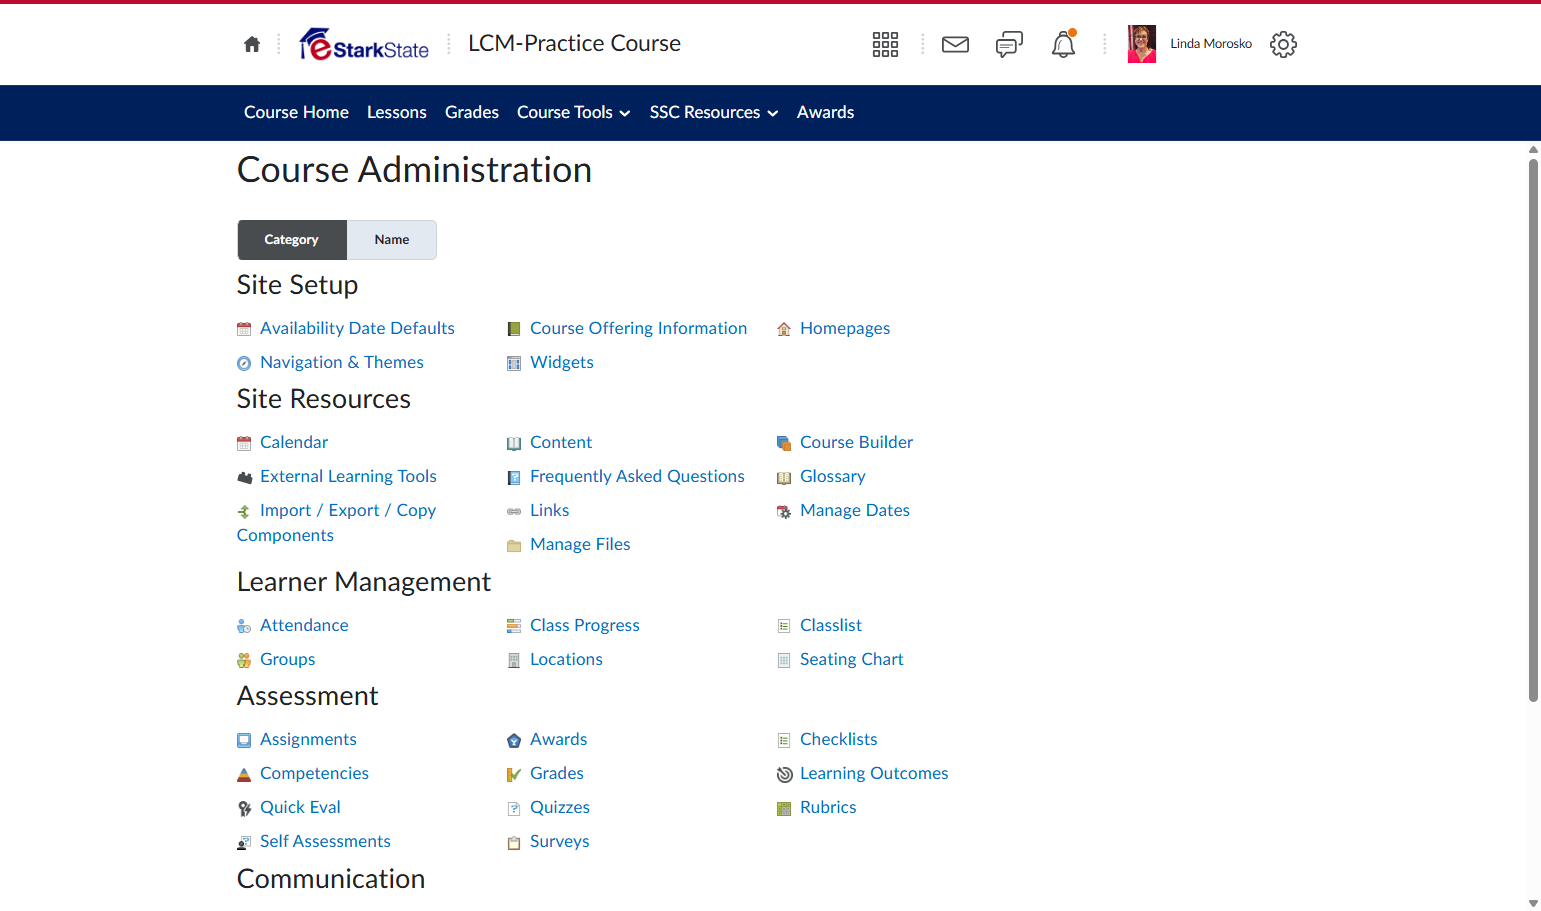Click the Course Builder icon
Screen dimensions: 1541x911
click(784, 443)
